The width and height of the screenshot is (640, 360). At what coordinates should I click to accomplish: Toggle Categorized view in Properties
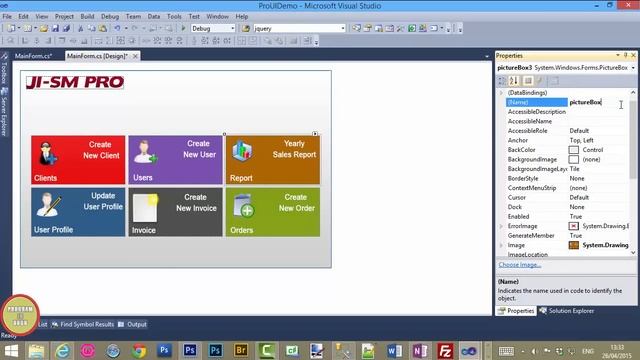(502, 81)
